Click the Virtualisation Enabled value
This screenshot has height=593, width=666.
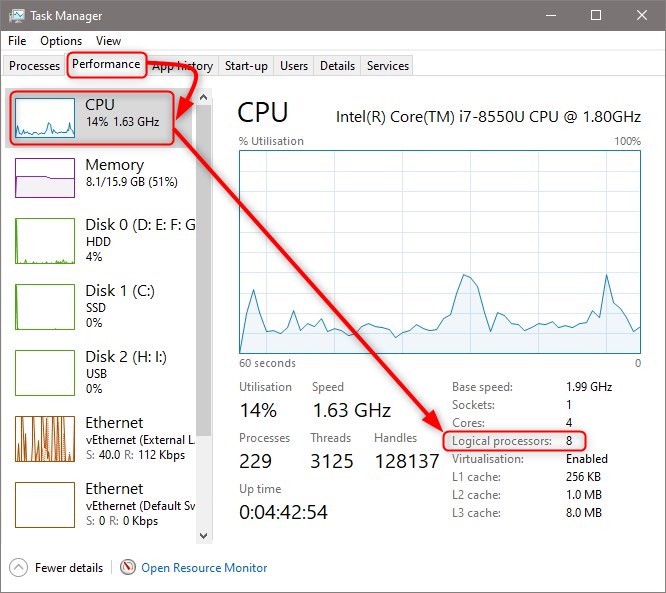(x=587, y=459)
